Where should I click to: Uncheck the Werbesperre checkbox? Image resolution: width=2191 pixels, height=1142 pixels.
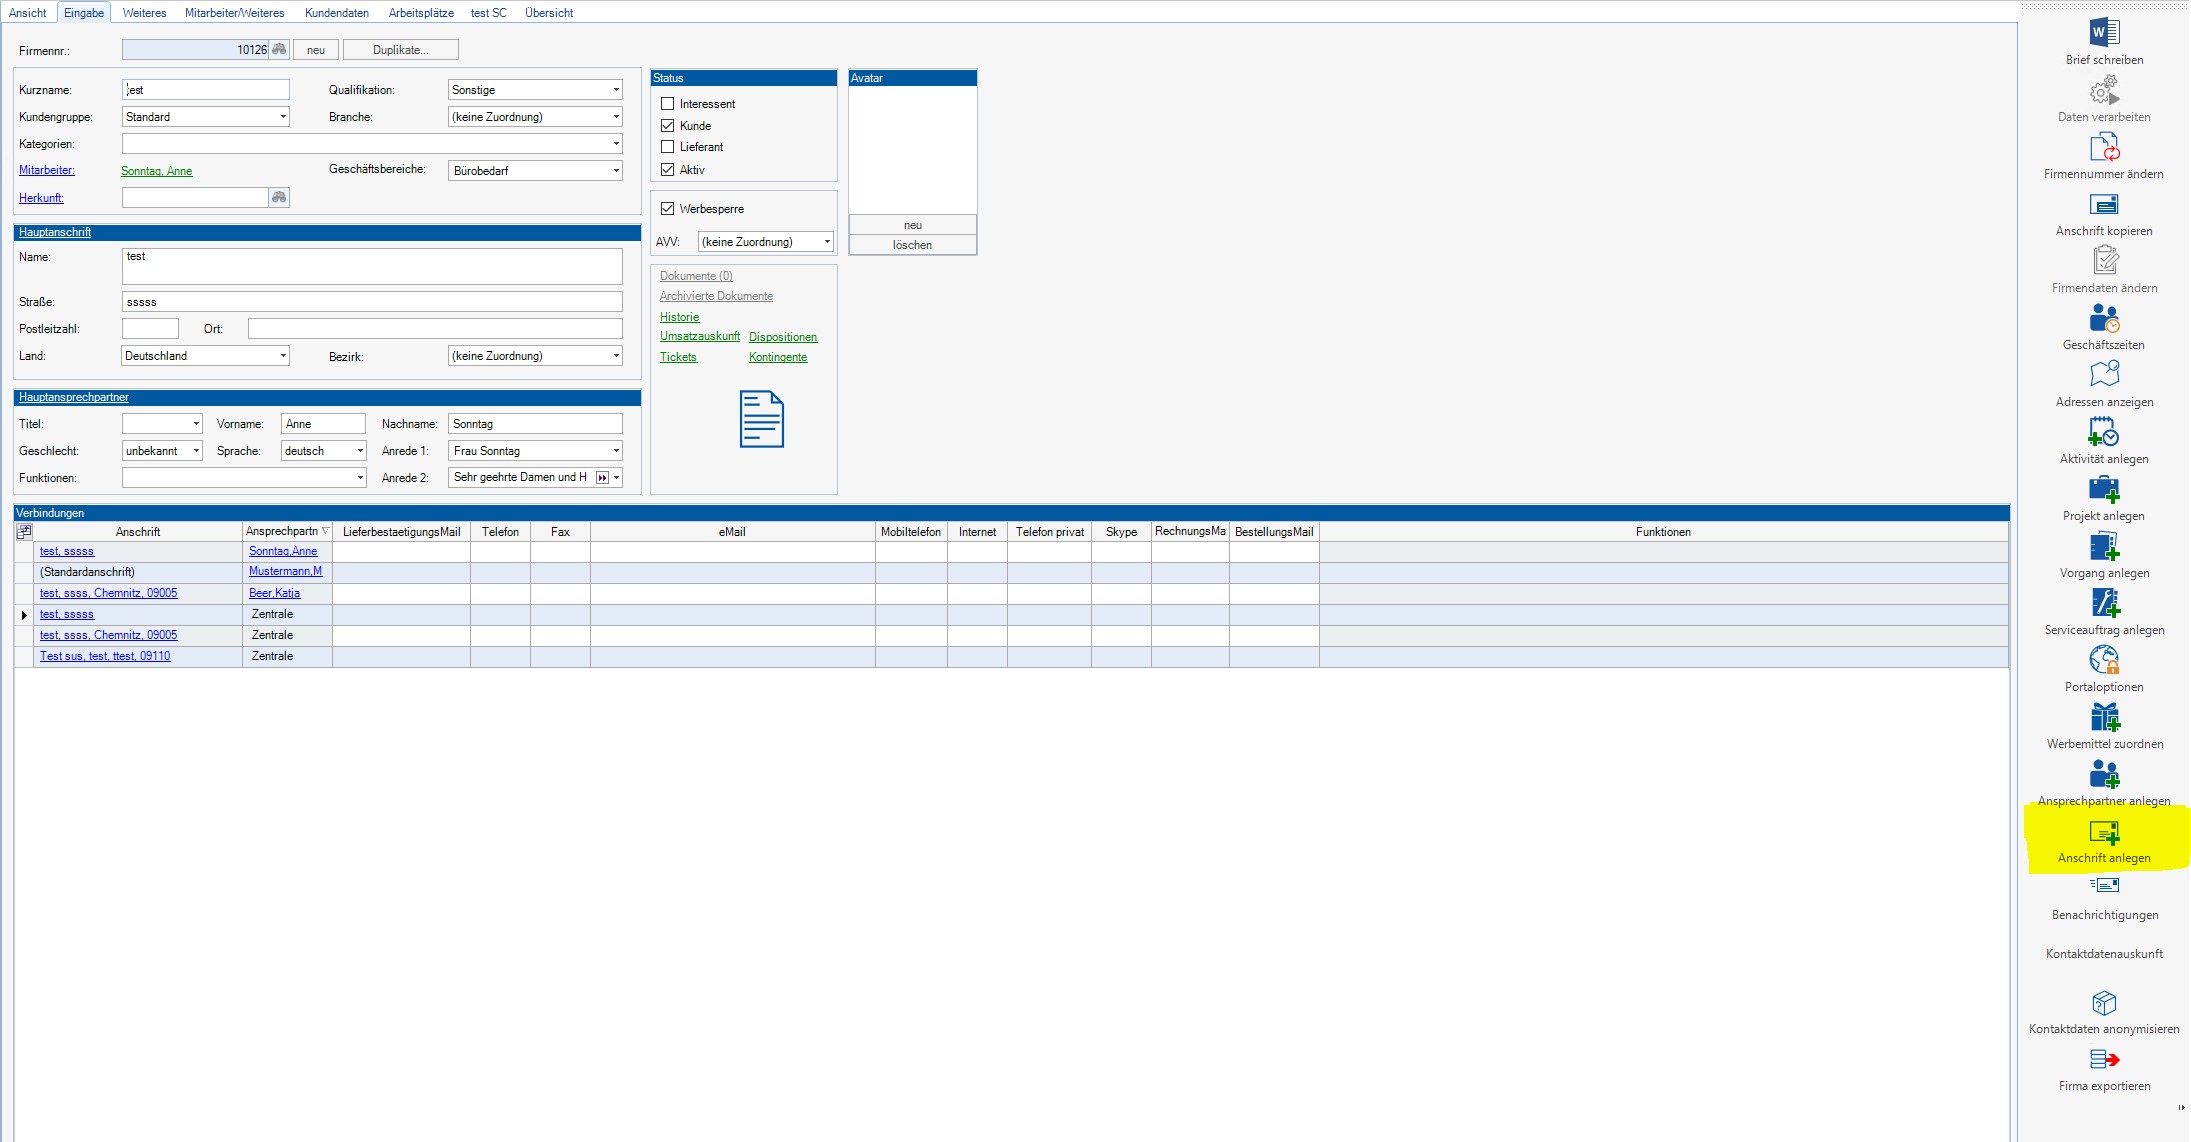tap(668, 209)
